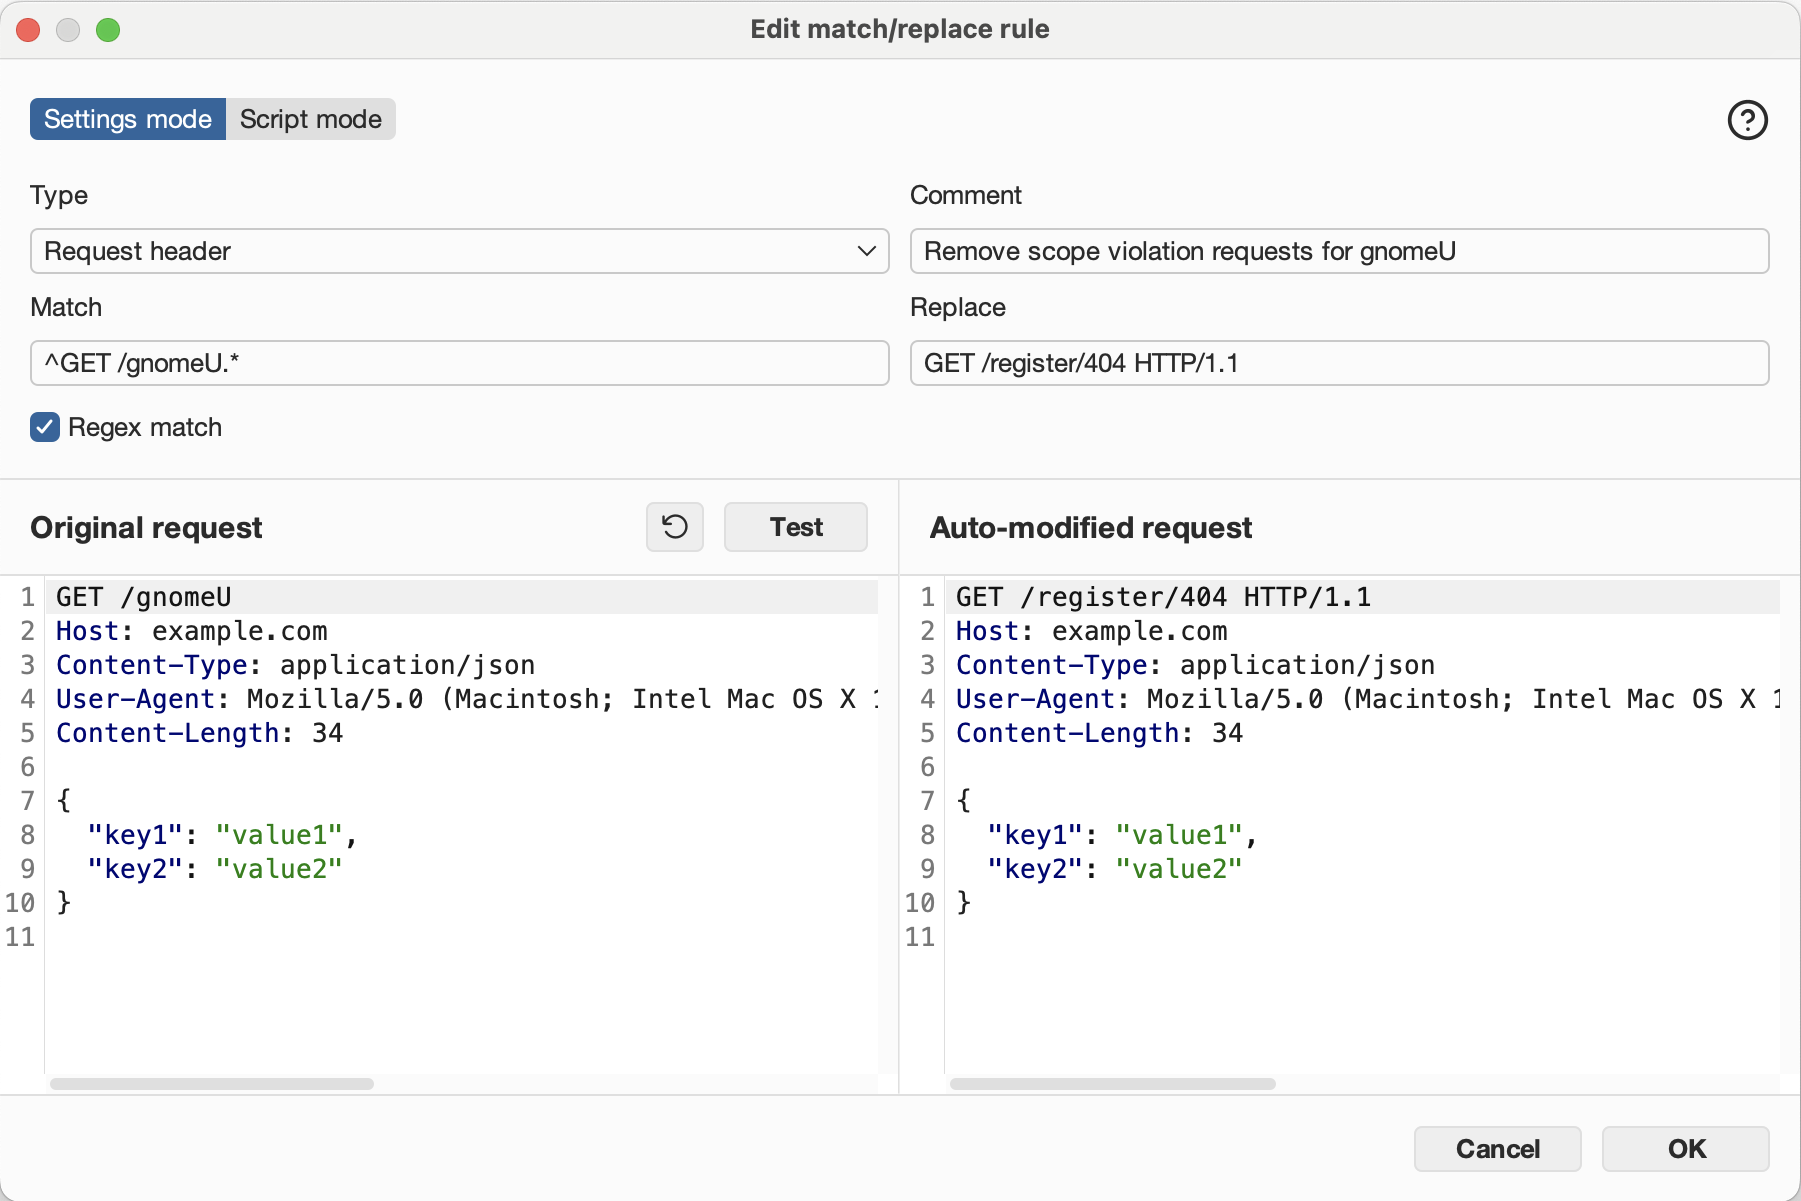
Task: Click "key2" line in original request
Action: point(215,869)
